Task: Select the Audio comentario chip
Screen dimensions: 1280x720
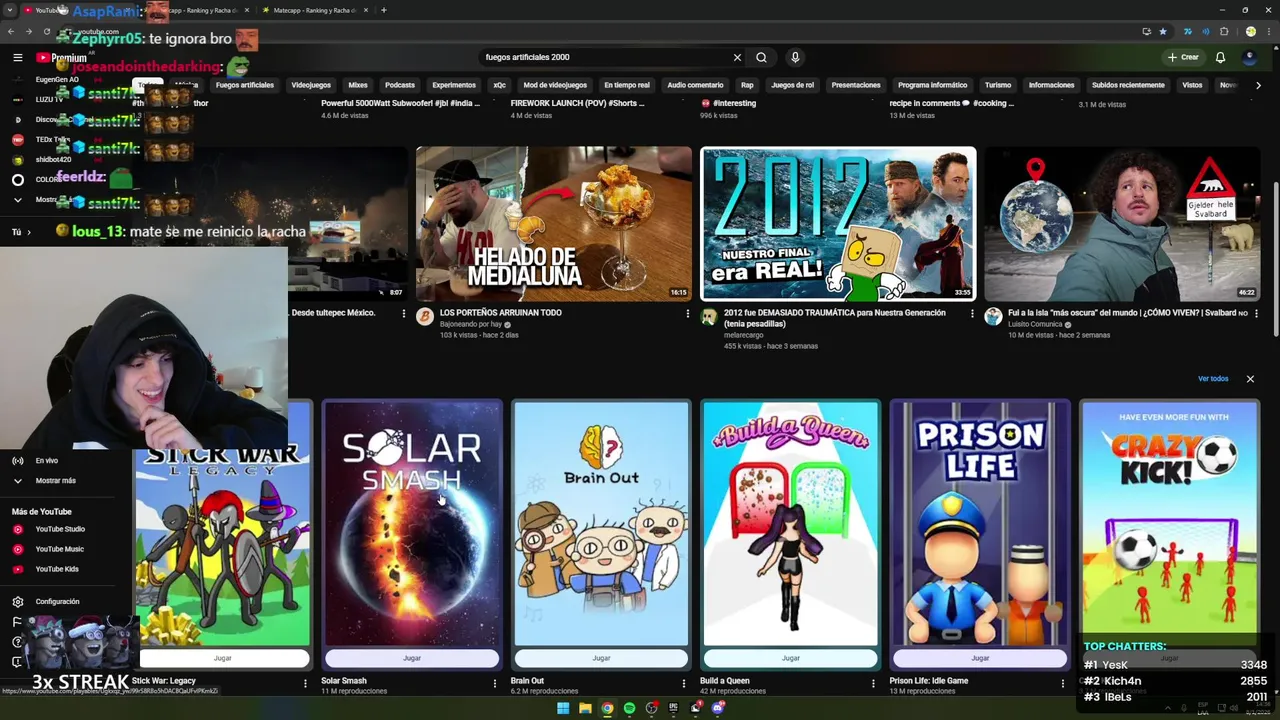Action: 695,85
